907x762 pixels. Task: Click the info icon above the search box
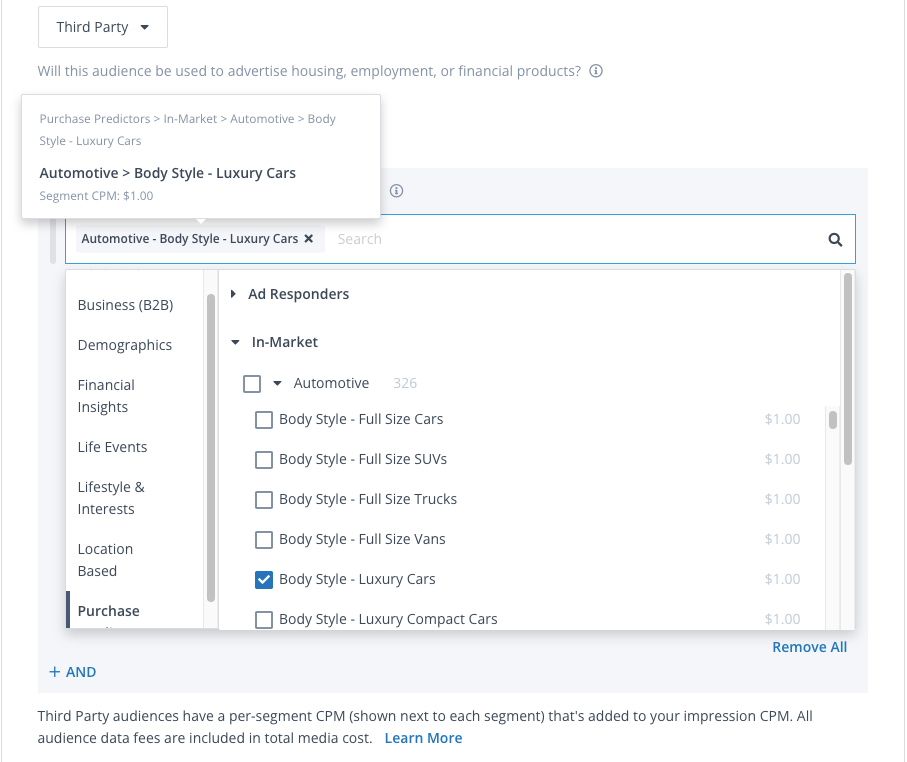coord(396,191)
